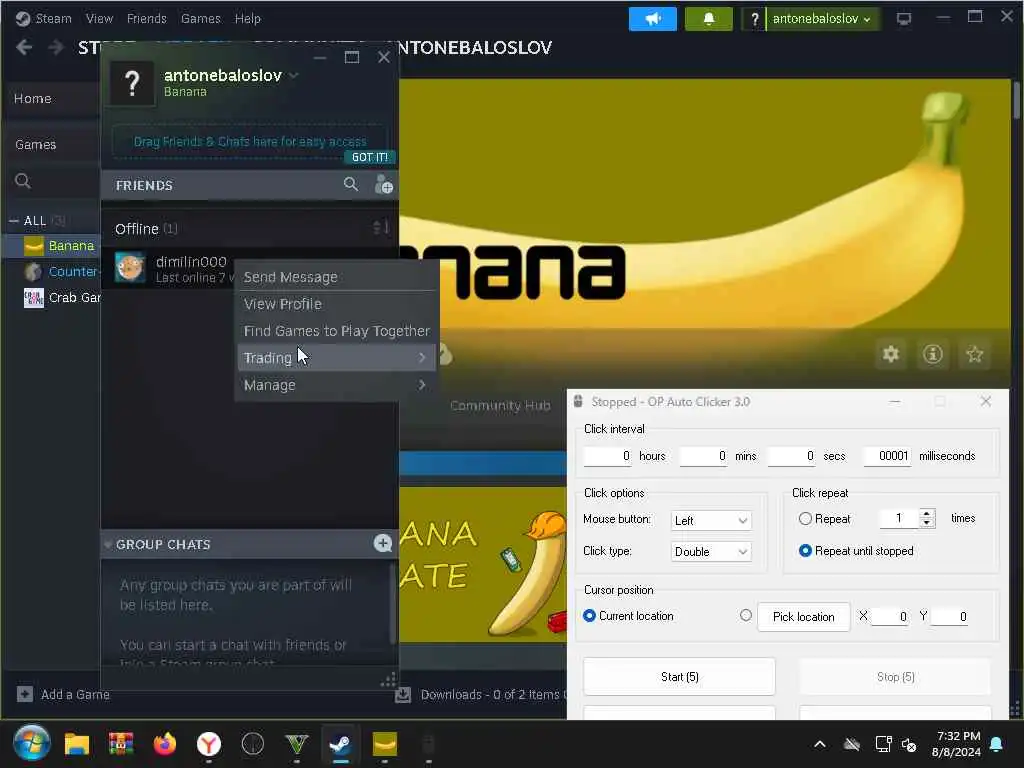This screenshot has width=1024, height=768.
Task: Click the mins interval field
Action: tap(703, 456)
